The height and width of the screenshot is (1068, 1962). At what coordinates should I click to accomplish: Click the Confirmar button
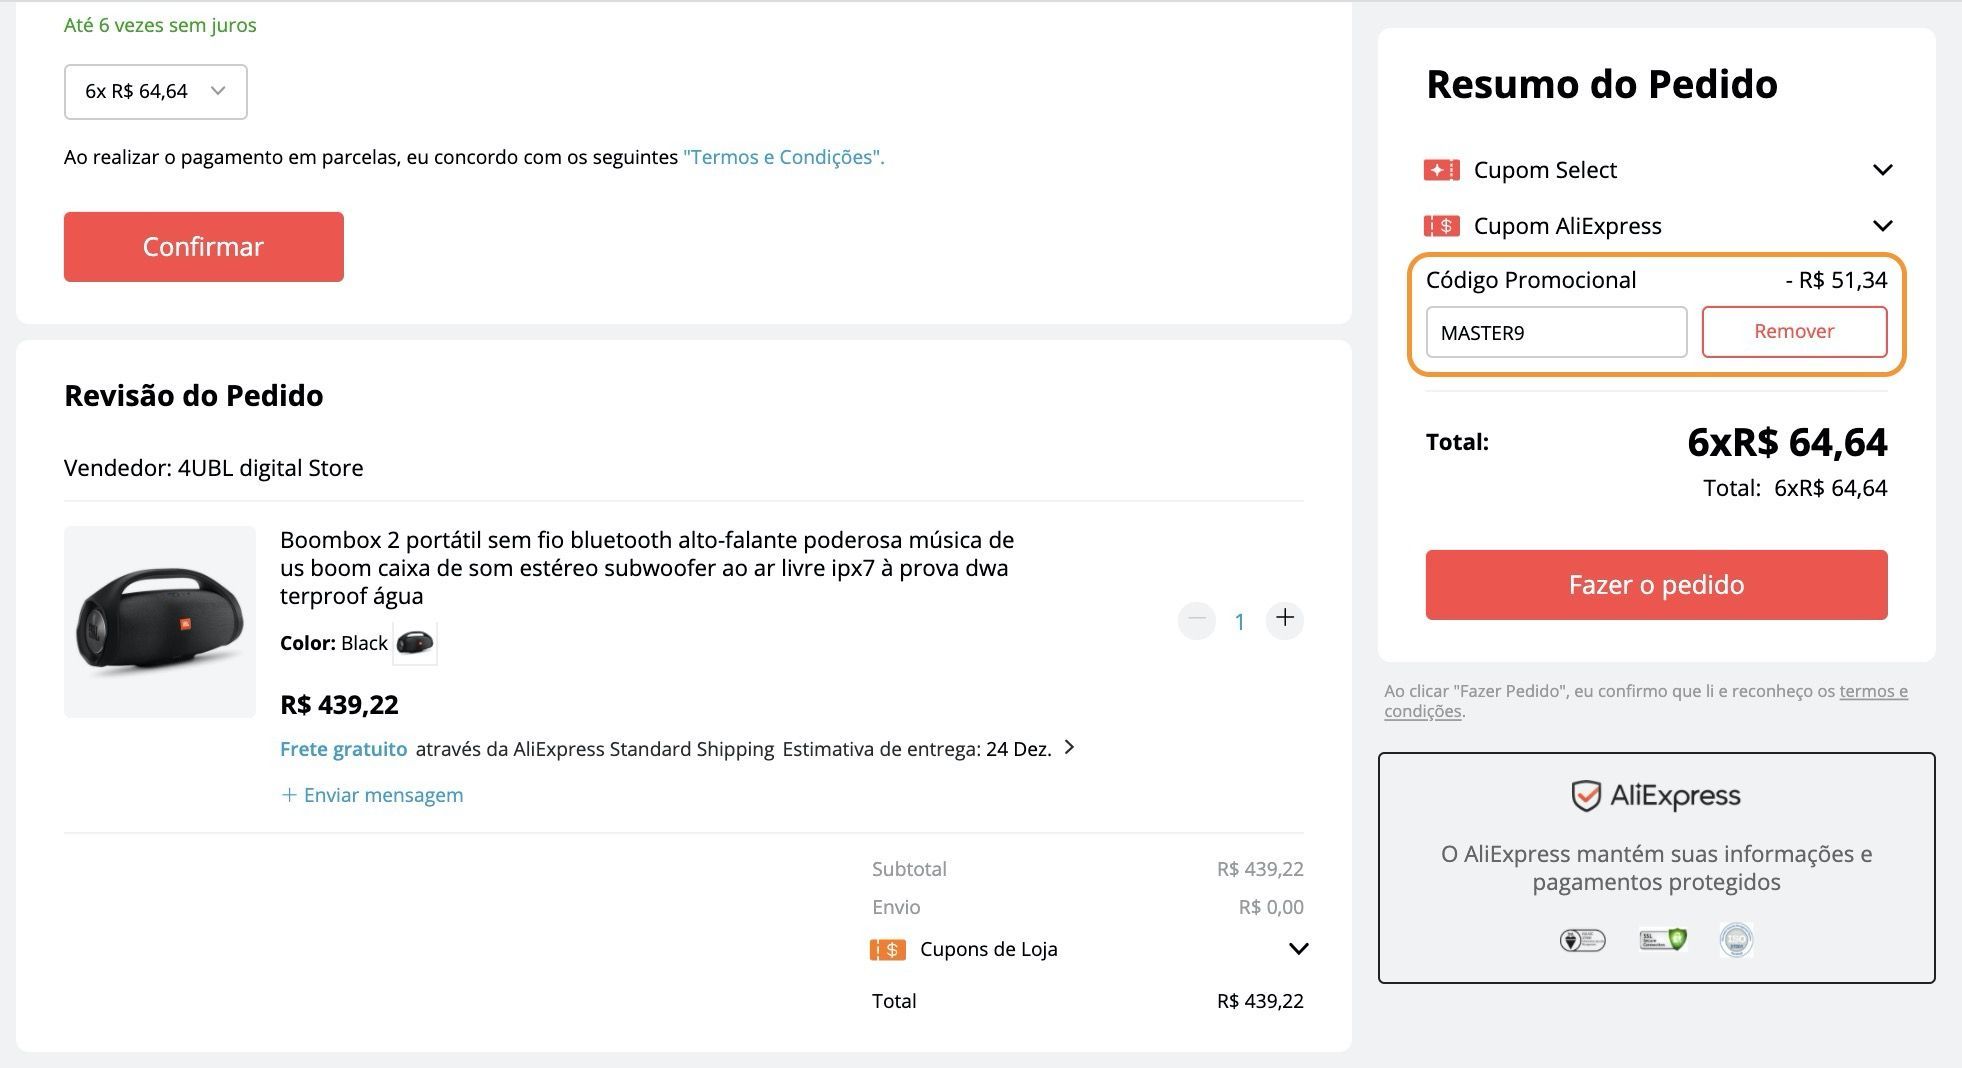204,247
